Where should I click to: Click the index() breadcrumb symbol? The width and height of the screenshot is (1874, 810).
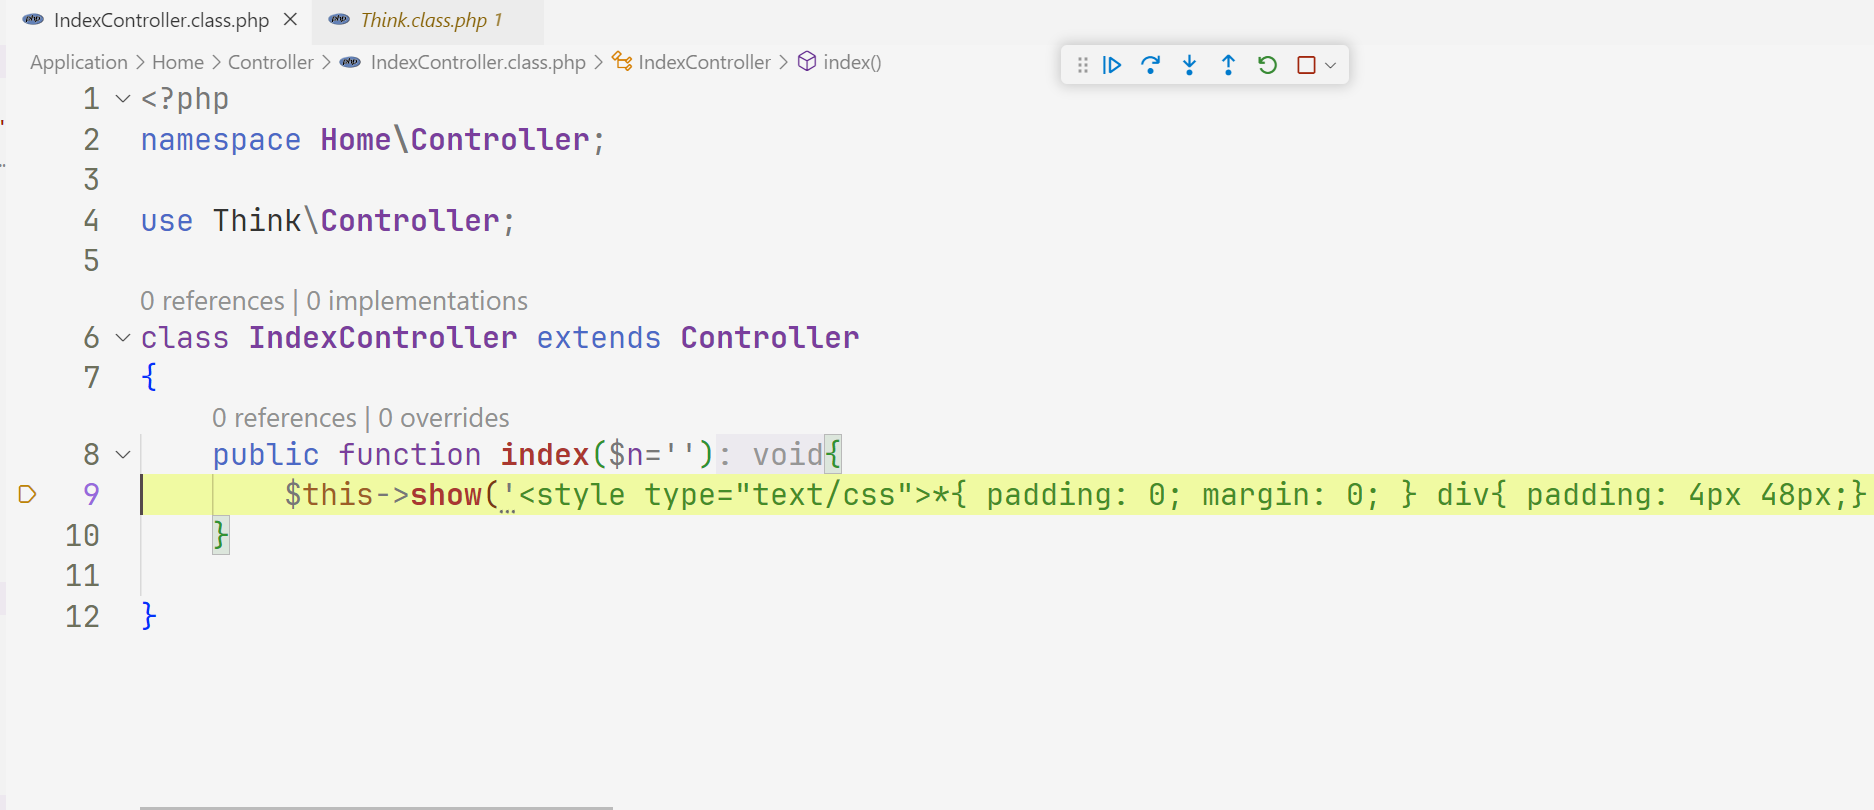click(x=851, y=62)
